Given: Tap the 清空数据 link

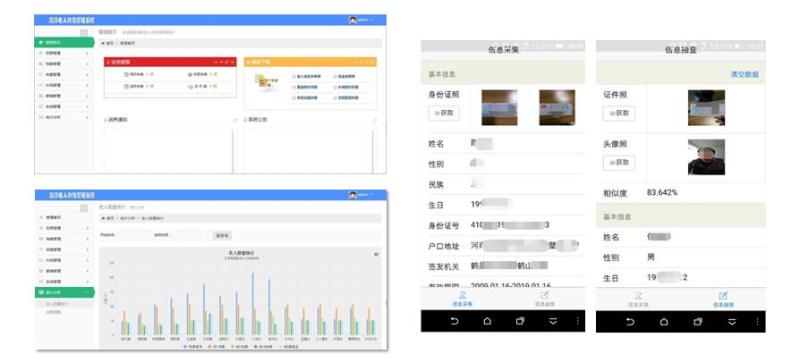Looking at the screenshot, I should (x=744, y=75).
